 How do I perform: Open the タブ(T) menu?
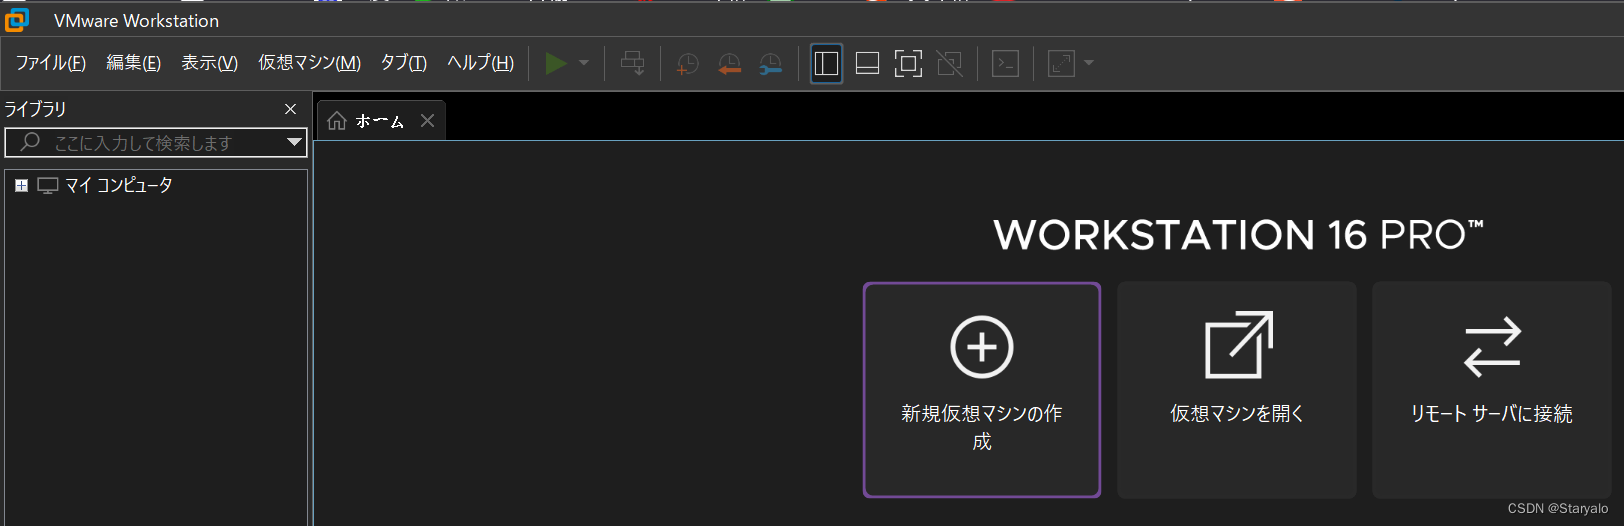tap(403, 63)
